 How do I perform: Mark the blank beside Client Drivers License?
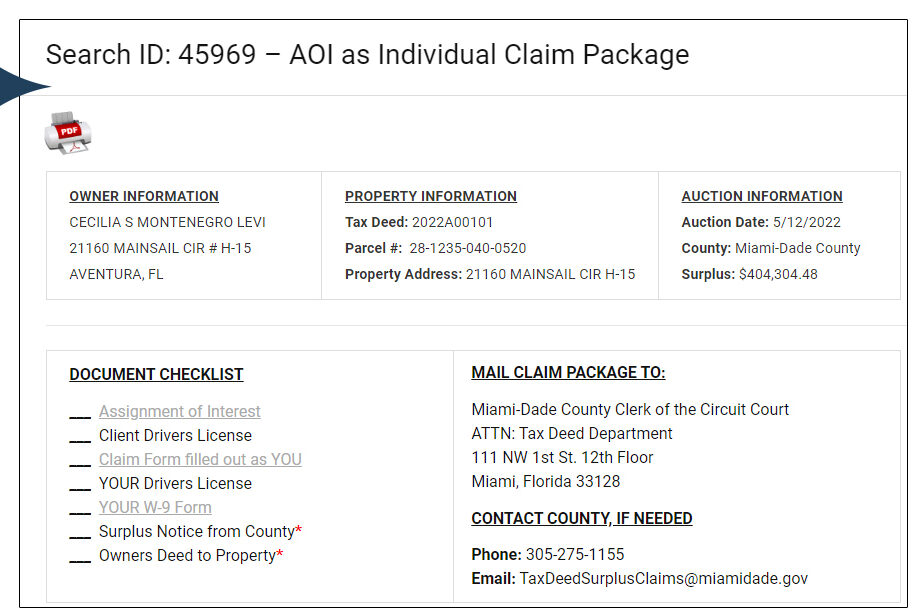(x=80, y=437)
